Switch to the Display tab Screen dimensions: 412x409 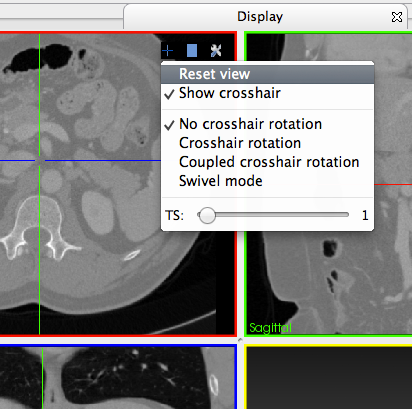[x=260, y=17]
